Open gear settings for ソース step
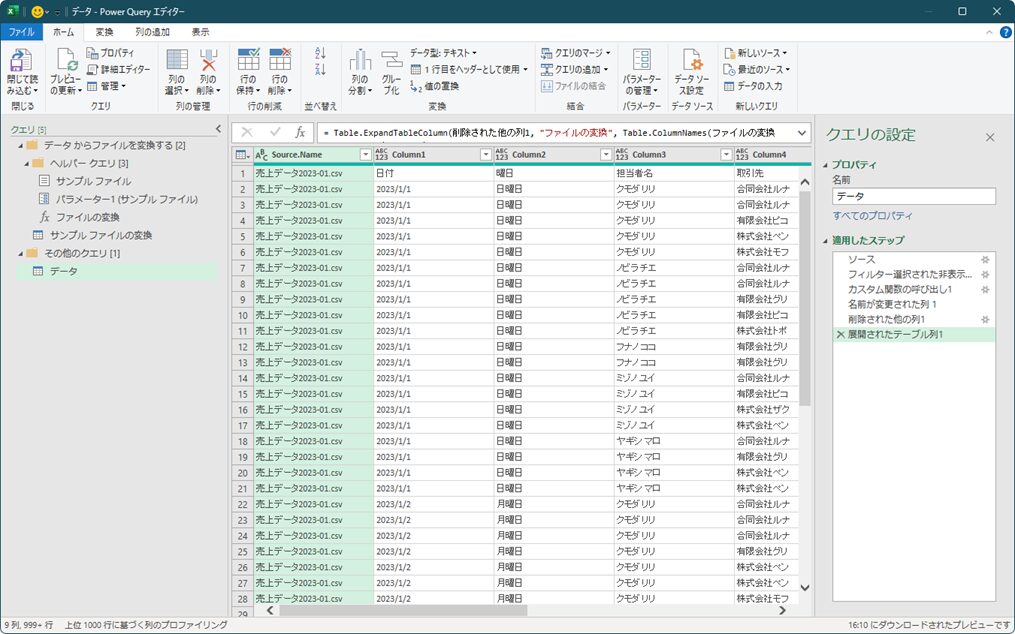This screenshot has height=634, width=1015. [x=985, y=260]
